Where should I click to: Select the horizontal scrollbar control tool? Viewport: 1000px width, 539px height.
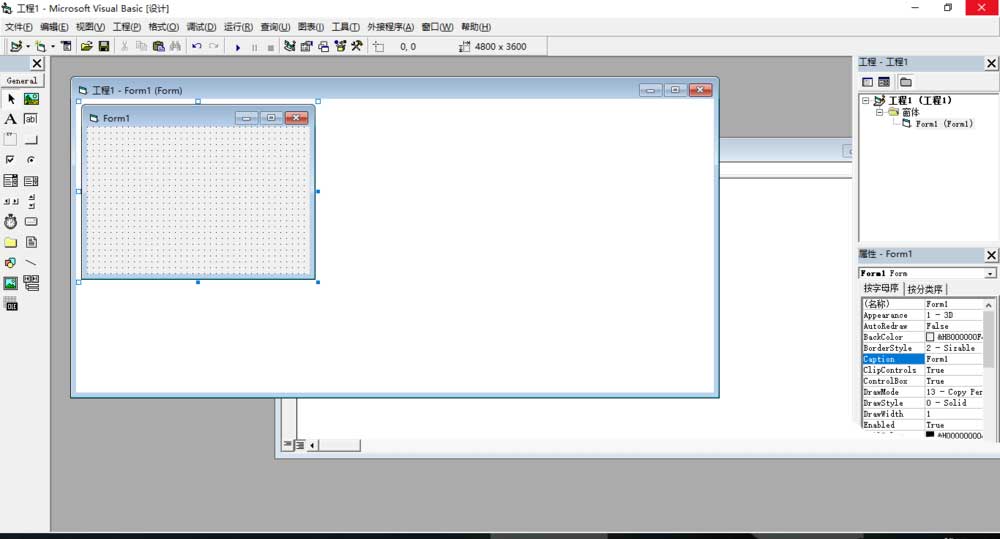click(x=11, y=201)
